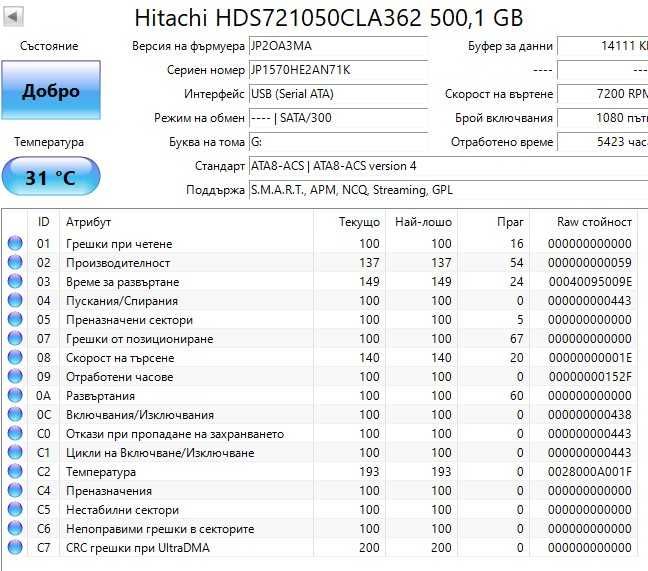Select row 'Температура' in attribute list
Image resolution: width=648 pixels, height=571 pixels.
pyautogui.click(x=321, y=471)
